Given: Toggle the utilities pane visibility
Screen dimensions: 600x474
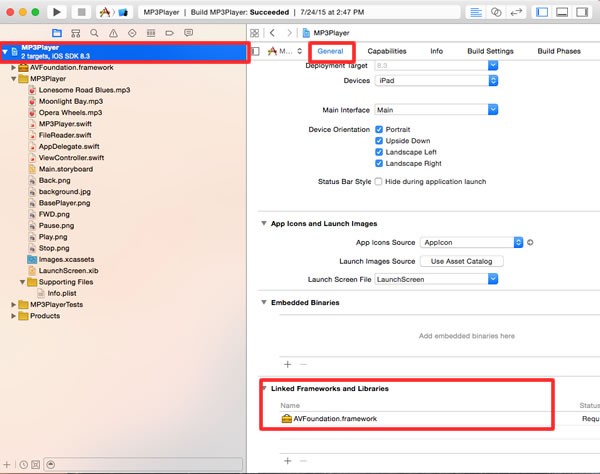Looking at the screenshot, I should point(582,12).
